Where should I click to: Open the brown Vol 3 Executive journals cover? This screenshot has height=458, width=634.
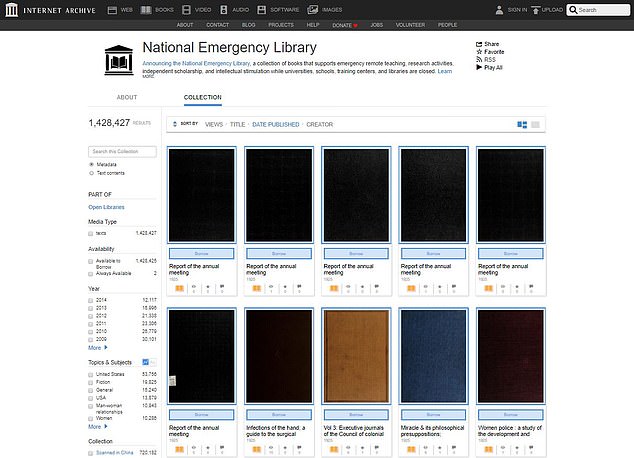click(x=356, y=356)
